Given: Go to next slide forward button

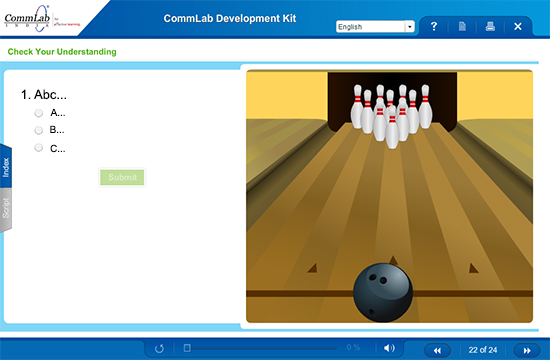Looking at the screenshot, I should pos(527,350).
